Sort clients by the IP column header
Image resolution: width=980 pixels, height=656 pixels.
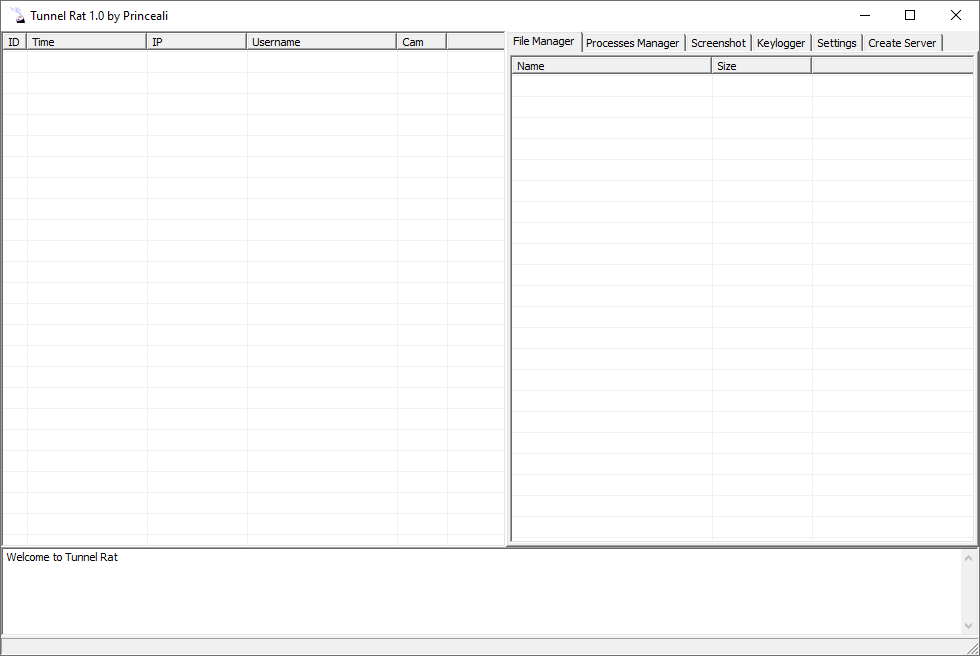coord(197,42)
